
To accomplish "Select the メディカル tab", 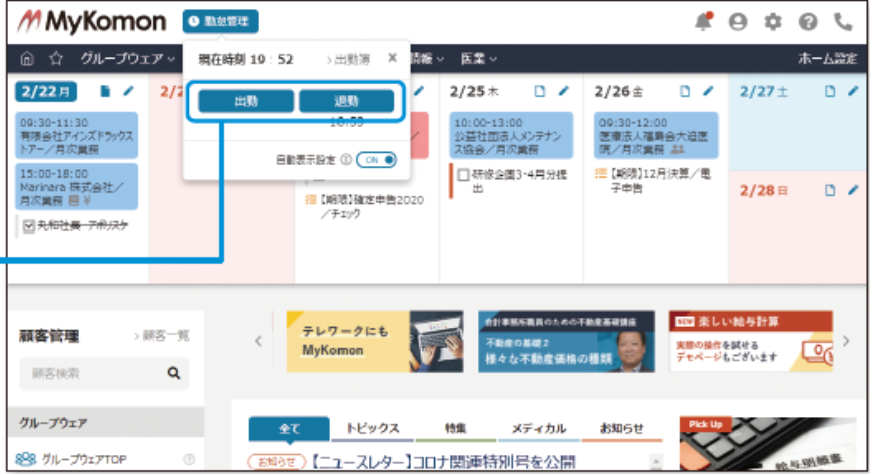I will coord(538,428).
